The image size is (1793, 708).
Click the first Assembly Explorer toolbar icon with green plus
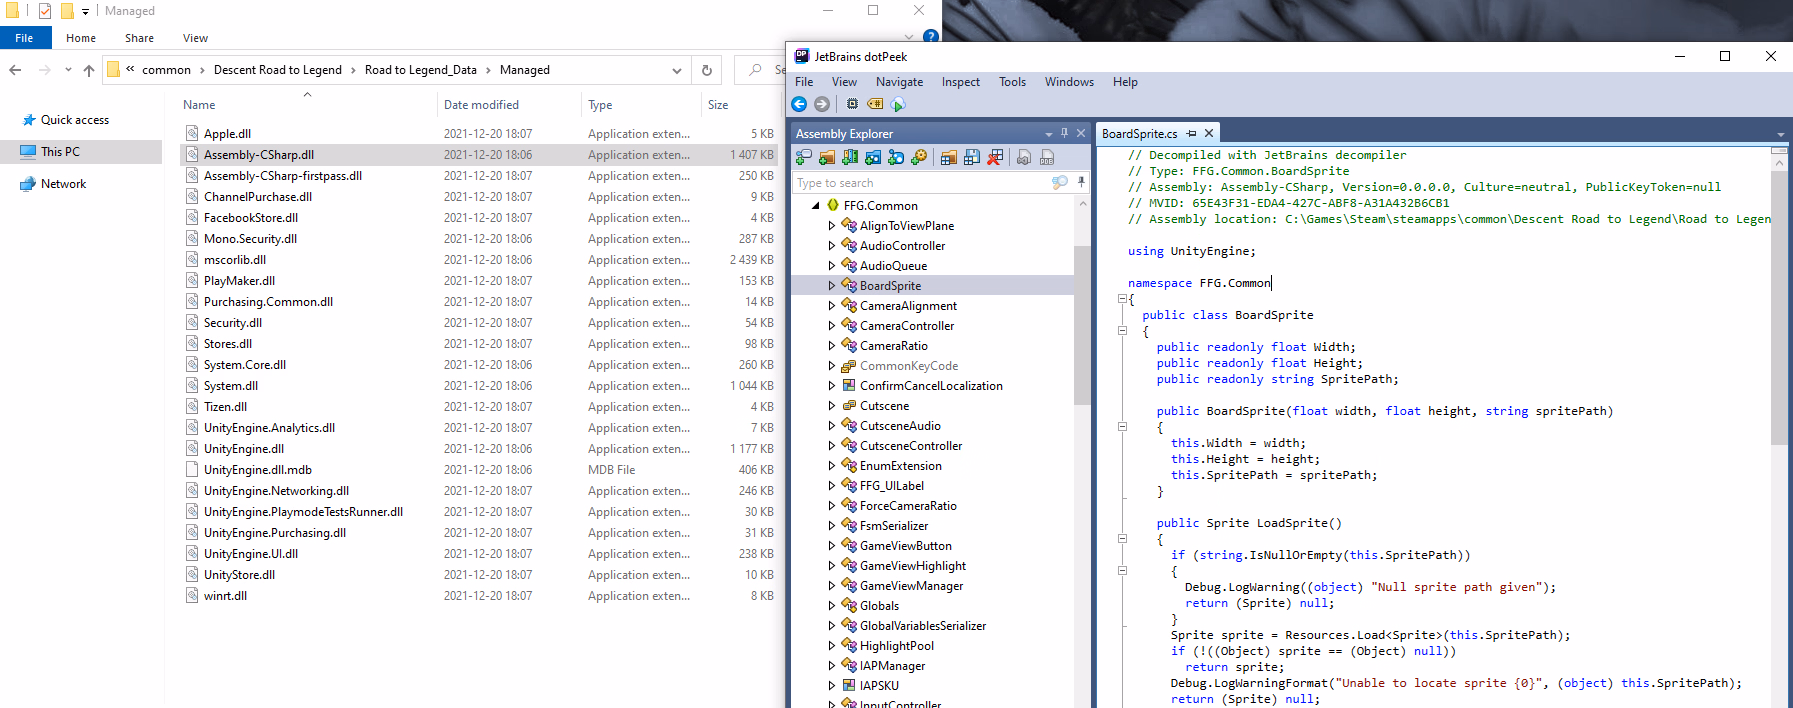pyautogui.click(x=803, y=157)
